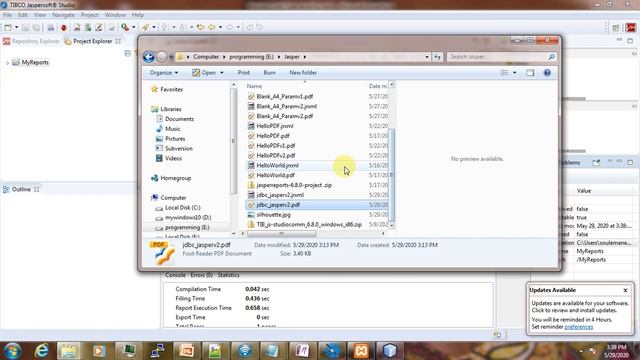Switch to Repository Explorer tab
The width and height of the screenshot is (640, 360).
(x=31, y=41)
